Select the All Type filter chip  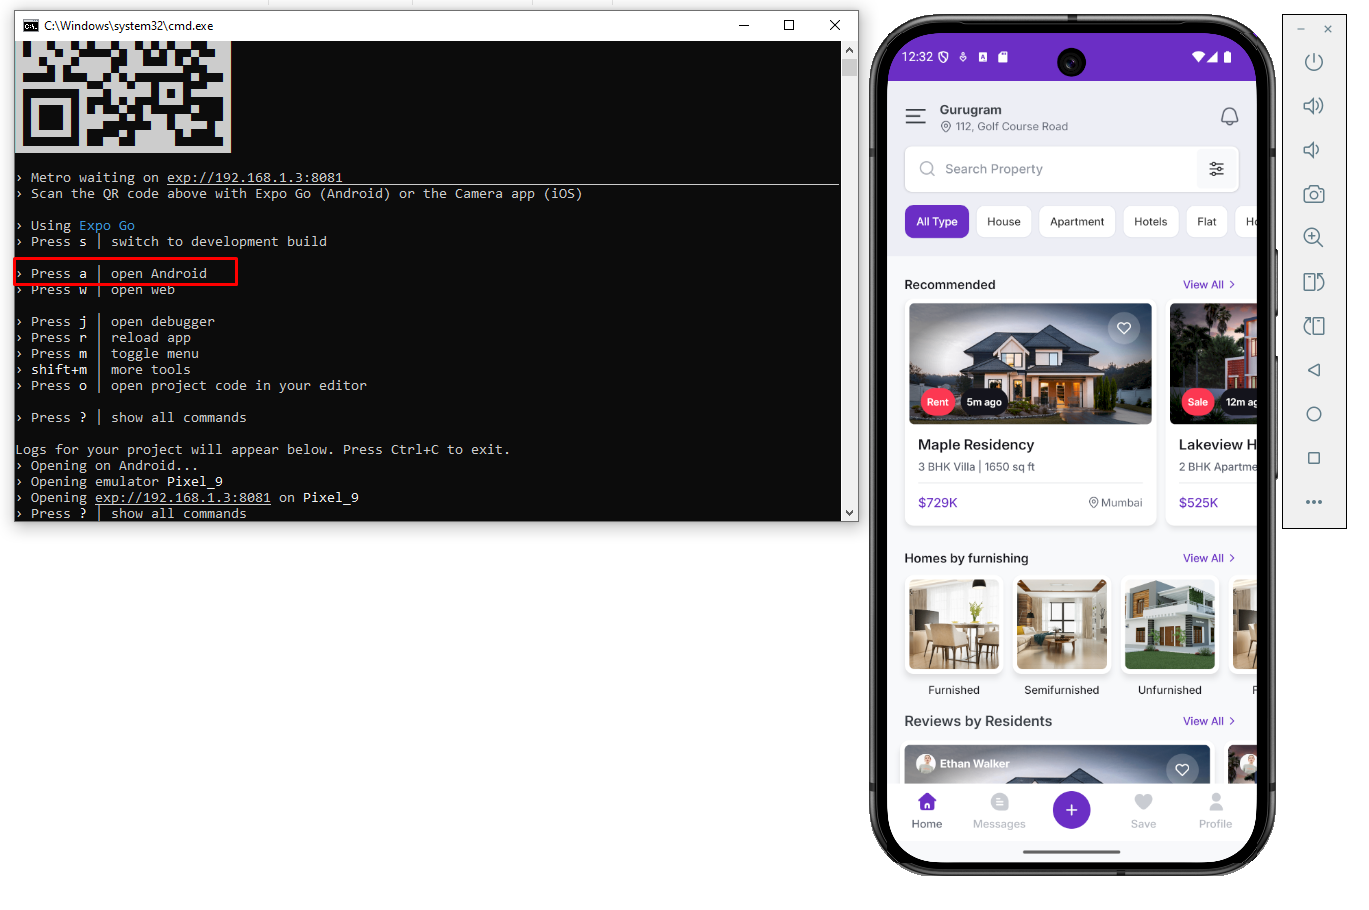click(x=936, y=222)
